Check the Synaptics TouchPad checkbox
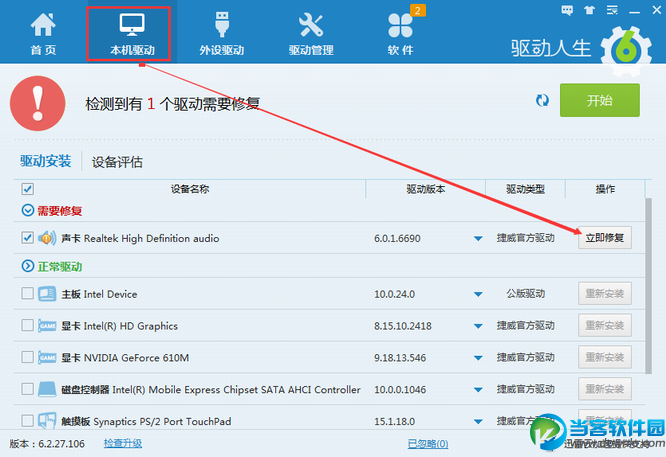Viewport: 666px width, 457px height. tap(28, 420)
